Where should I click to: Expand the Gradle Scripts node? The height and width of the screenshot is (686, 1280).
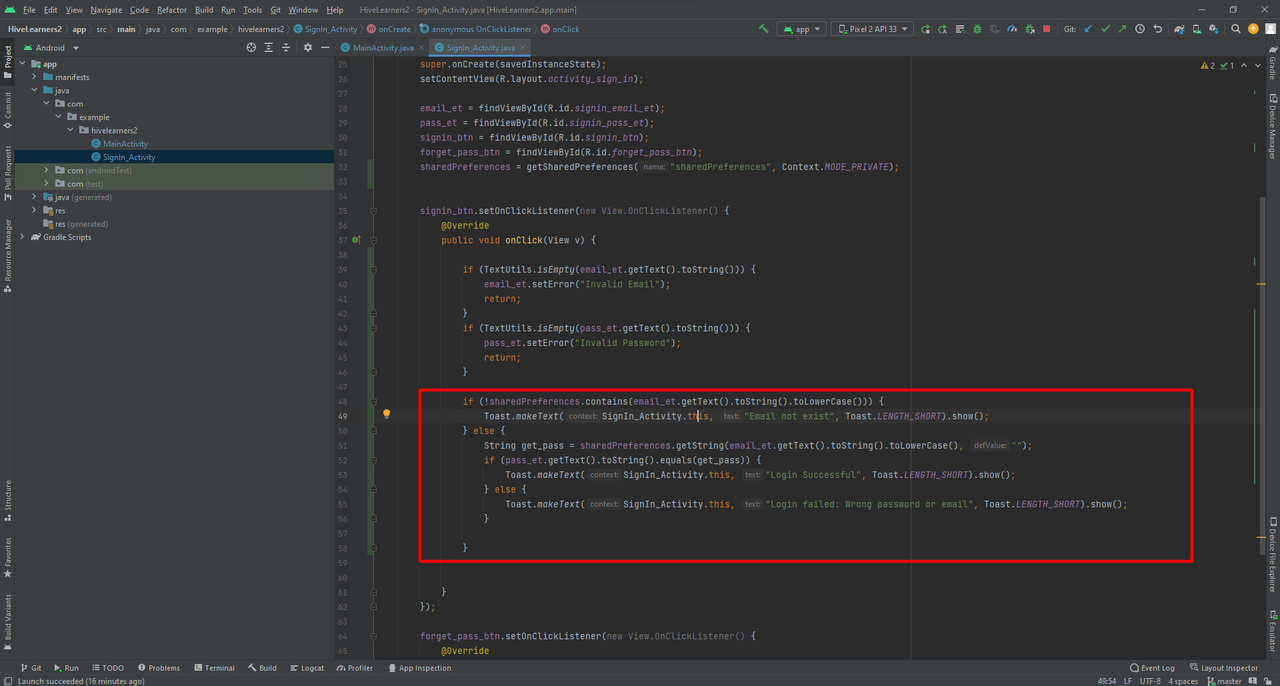pos(23,237)
